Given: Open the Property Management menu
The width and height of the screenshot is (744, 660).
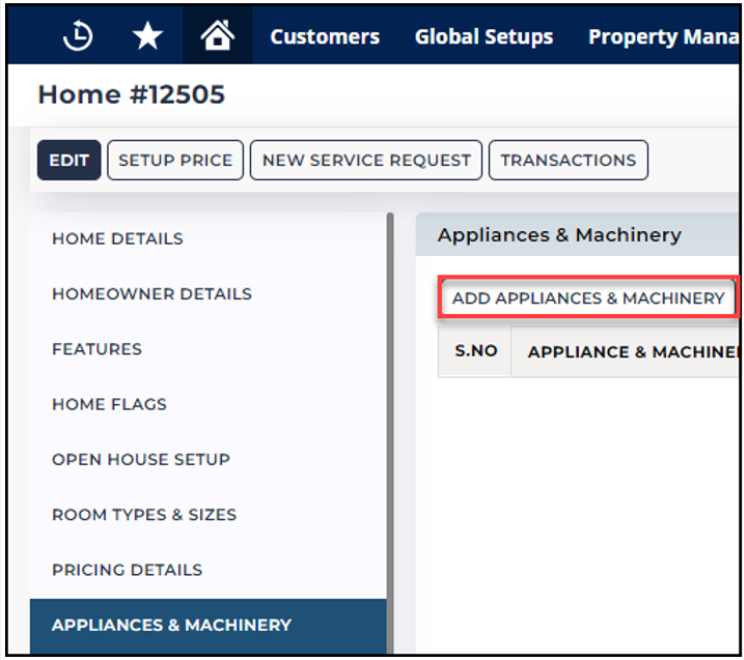Looking at the screenshot, I should pos(663,37).
